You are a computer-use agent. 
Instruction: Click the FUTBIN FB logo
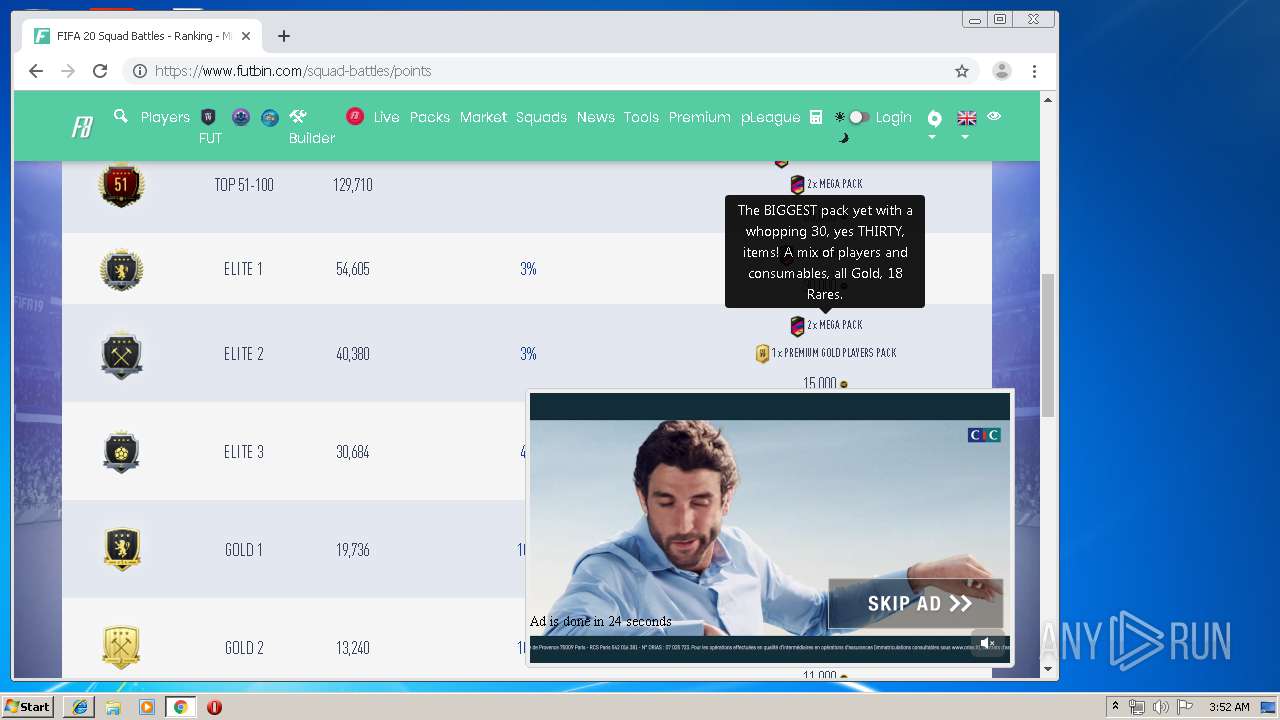click(x=82, y=128)
